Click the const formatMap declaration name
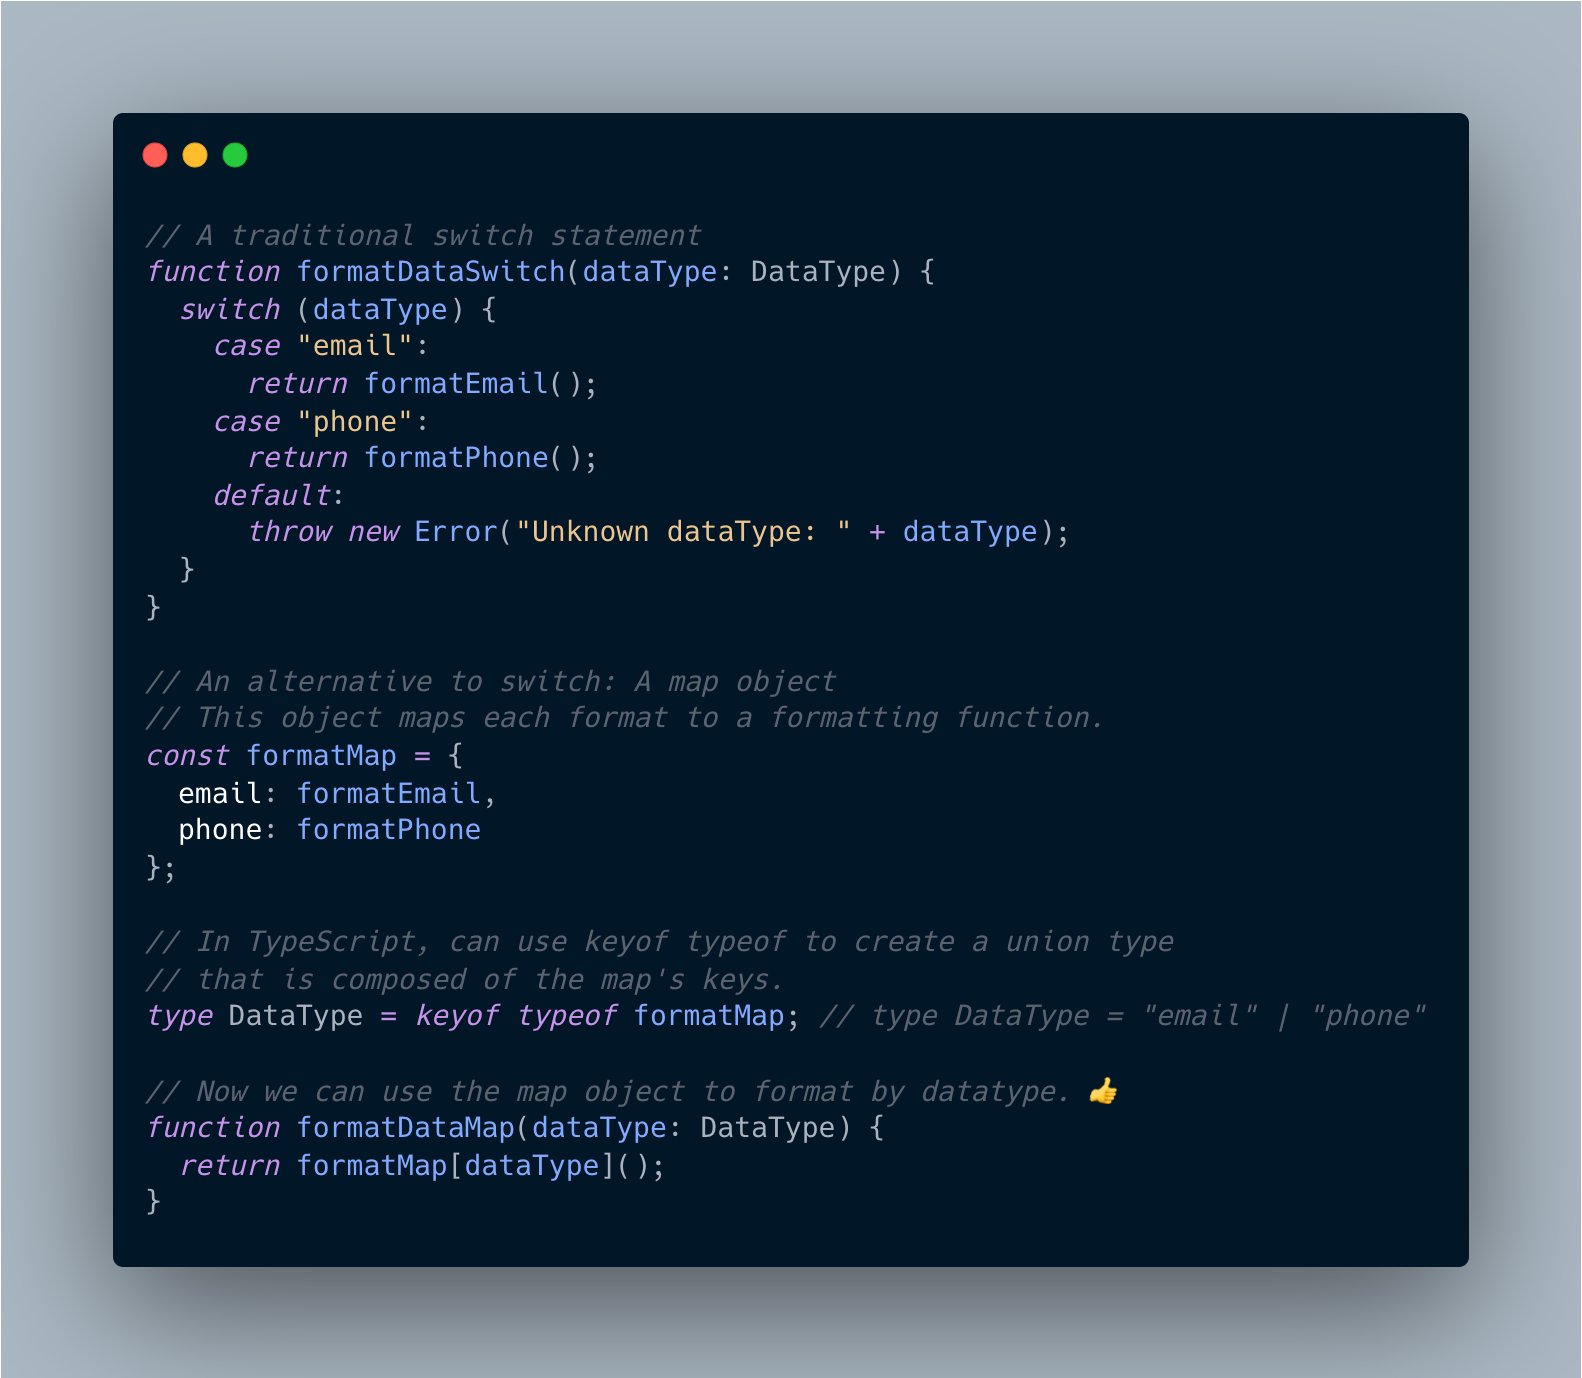This screenshot has height=1378, width=1582. point(322,756)
